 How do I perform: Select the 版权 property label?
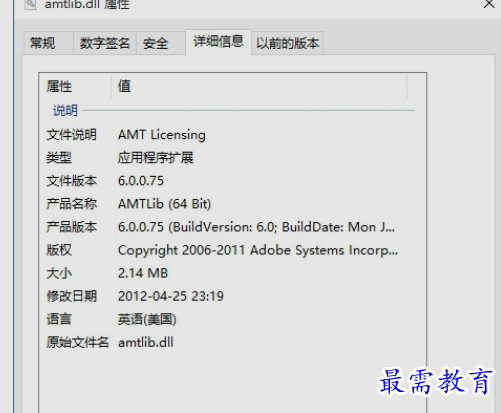(x=59, y=250)
